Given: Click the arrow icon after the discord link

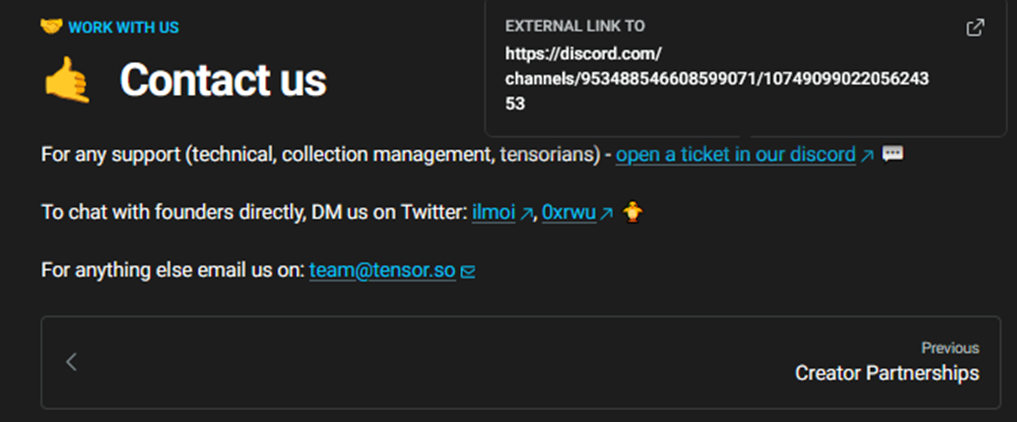Looking at the screenshot, I should [867, 156].
